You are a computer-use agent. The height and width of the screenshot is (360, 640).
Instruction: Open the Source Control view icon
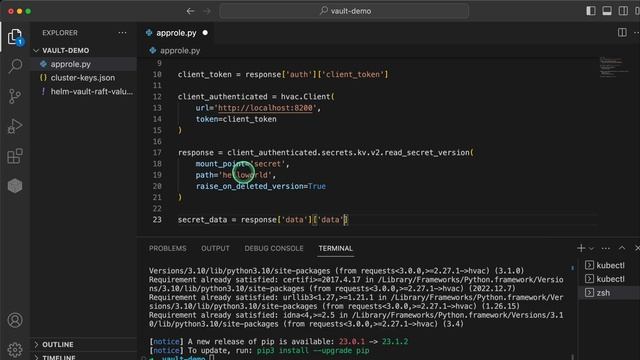15,96
